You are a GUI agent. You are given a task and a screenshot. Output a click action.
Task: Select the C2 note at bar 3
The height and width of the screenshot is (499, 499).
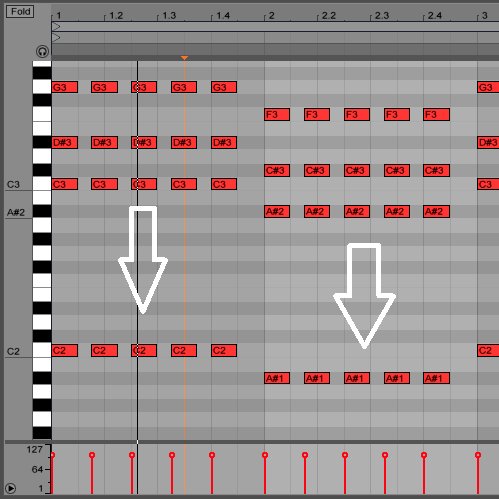pyautogui.click(x=488, y=351)
